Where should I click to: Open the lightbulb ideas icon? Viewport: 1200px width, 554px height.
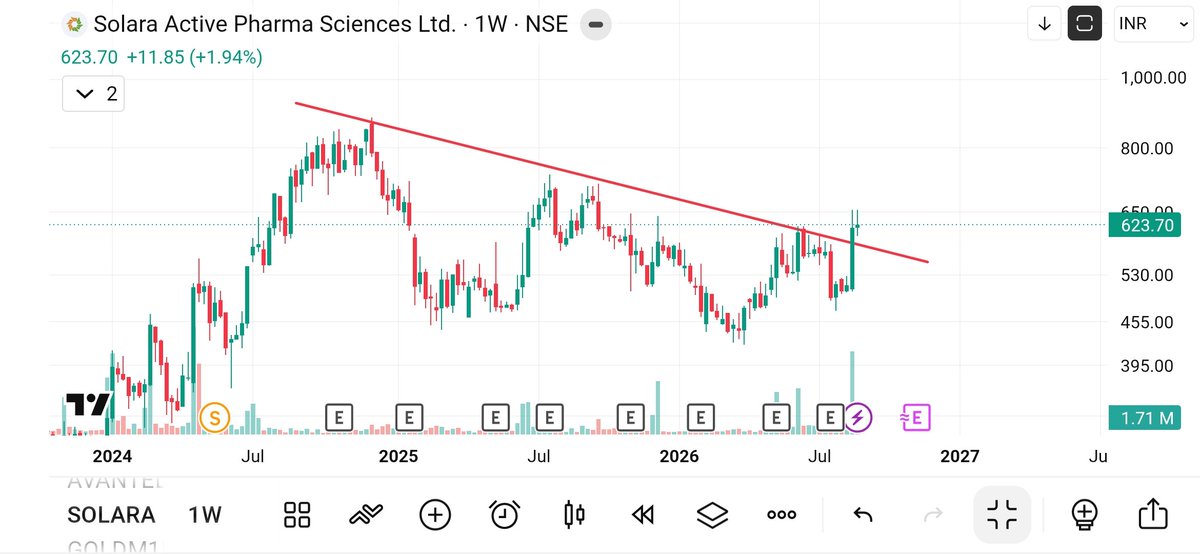[x=1083, y=515]
